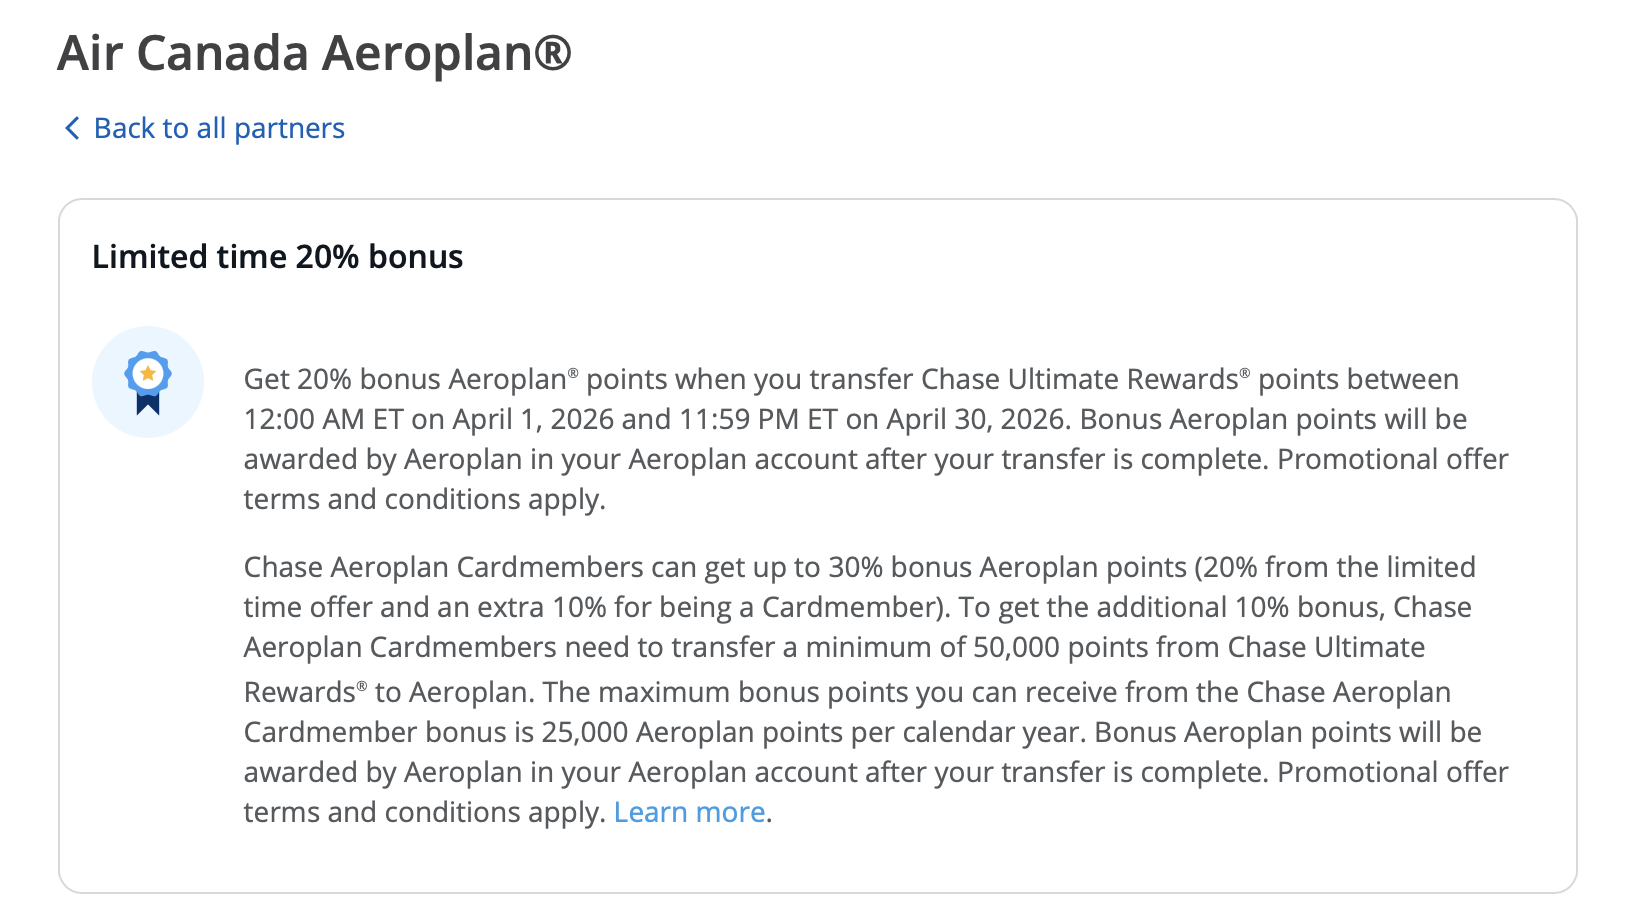The height and width of the screenshot is (916, 1634).
Task: Click "Chase Aeroplan Cardmembers can get" sentence start
Action: pyautogui.click(x=470, y=567)
